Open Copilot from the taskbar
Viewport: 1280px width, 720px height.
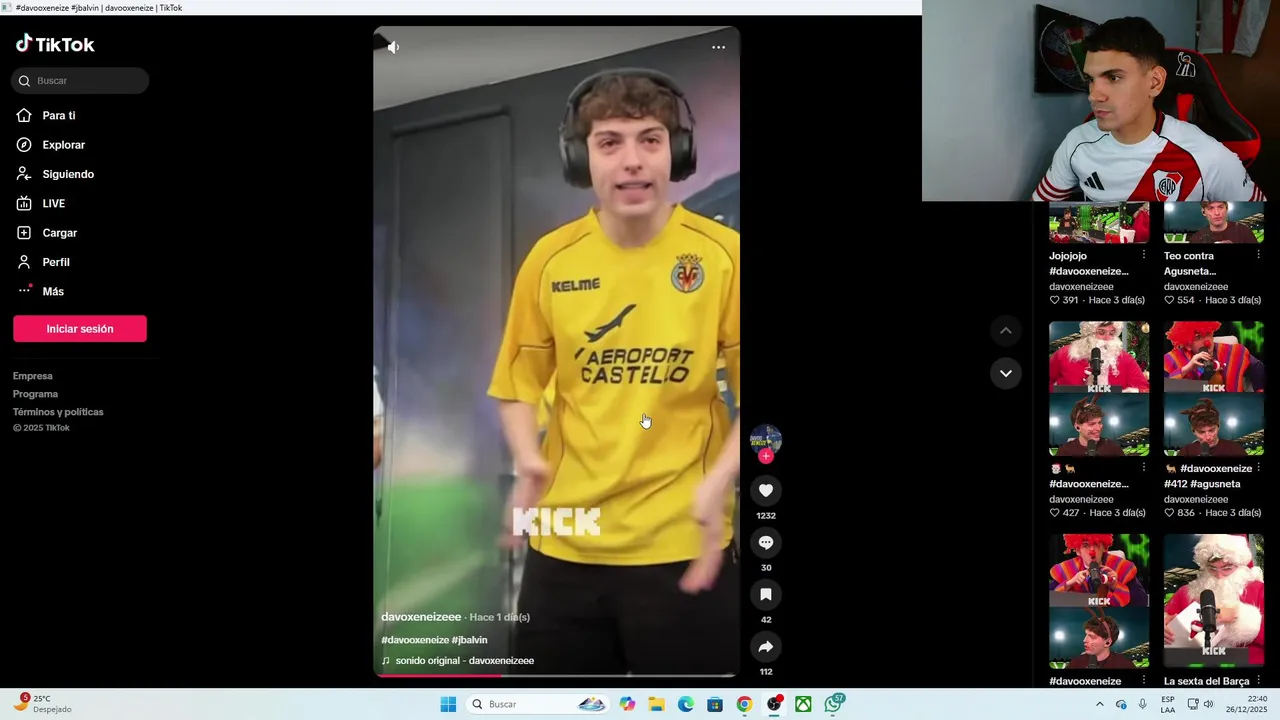(627, 704)
